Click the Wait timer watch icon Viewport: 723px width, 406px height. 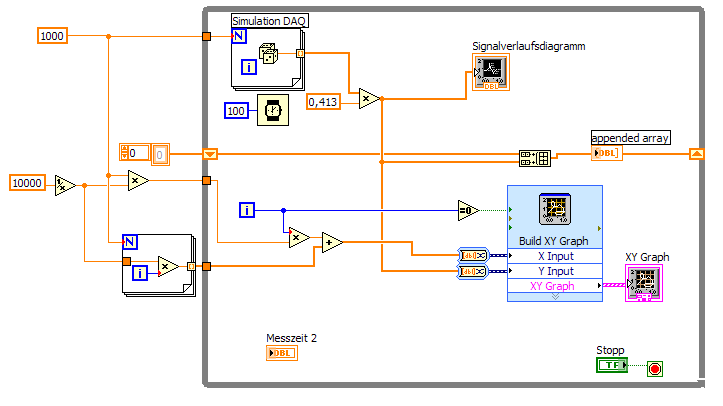click(273, 110)
